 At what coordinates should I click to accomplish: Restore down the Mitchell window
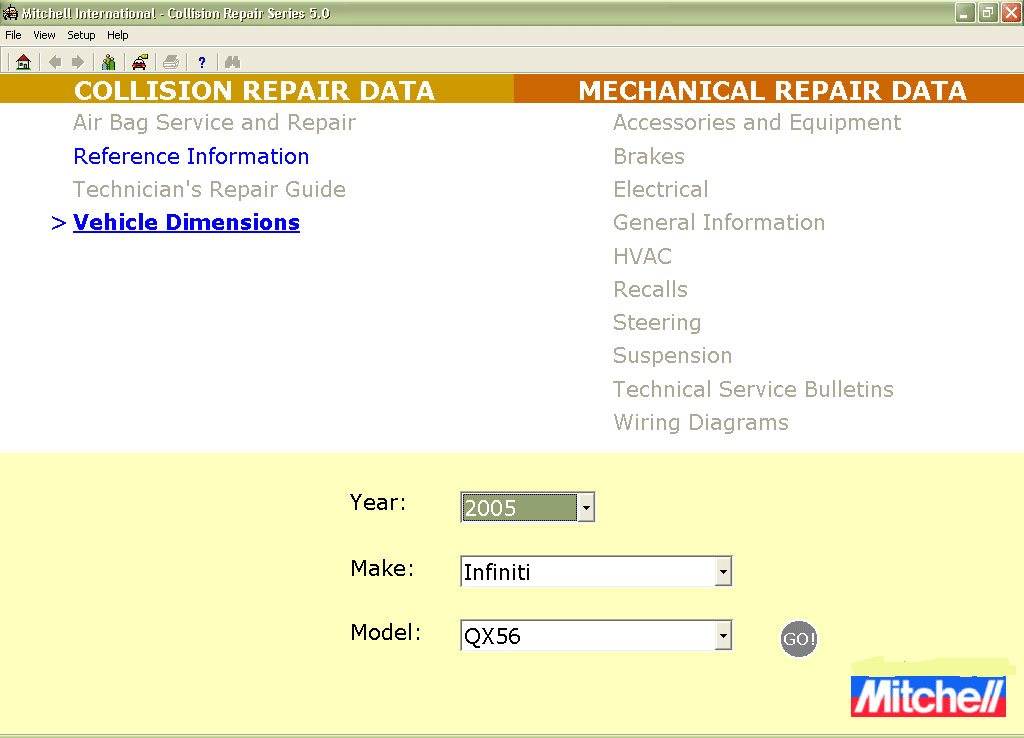[988, 12]
